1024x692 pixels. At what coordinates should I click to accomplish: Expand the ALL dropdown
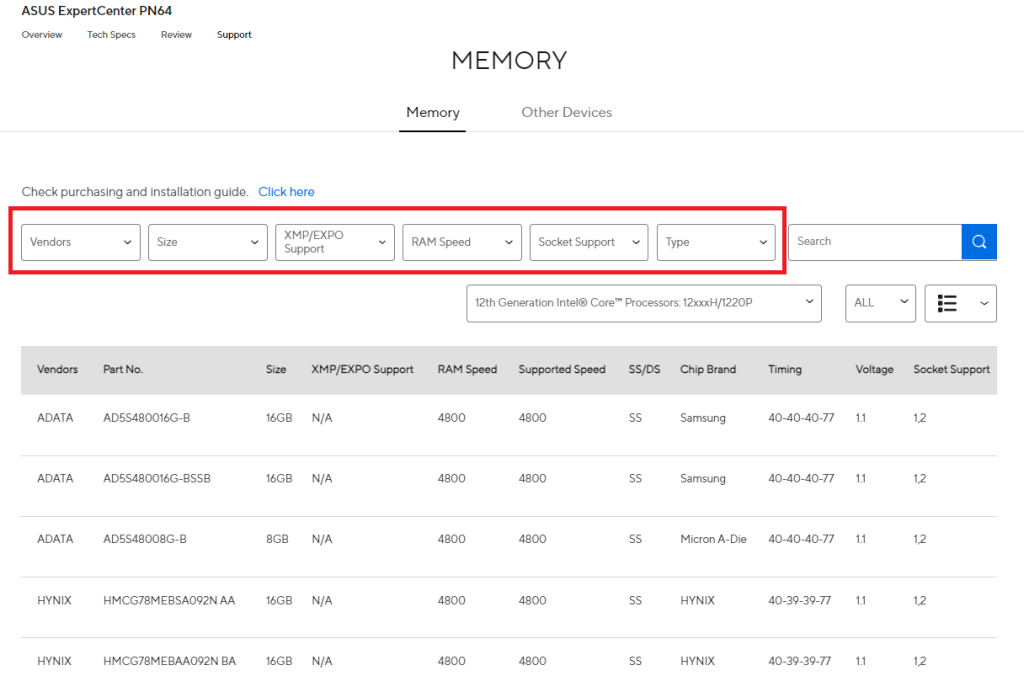point(880,303)
